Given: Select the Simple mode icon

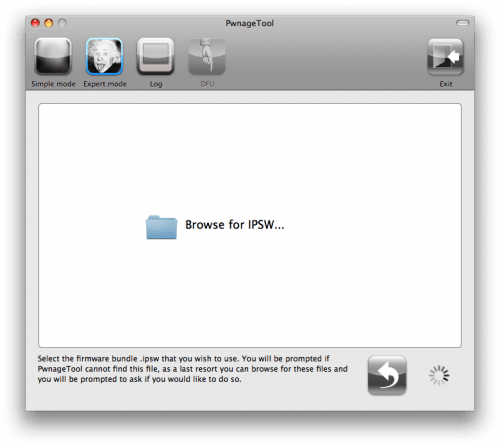Looking at the screenshot, I should click(53, 56).
